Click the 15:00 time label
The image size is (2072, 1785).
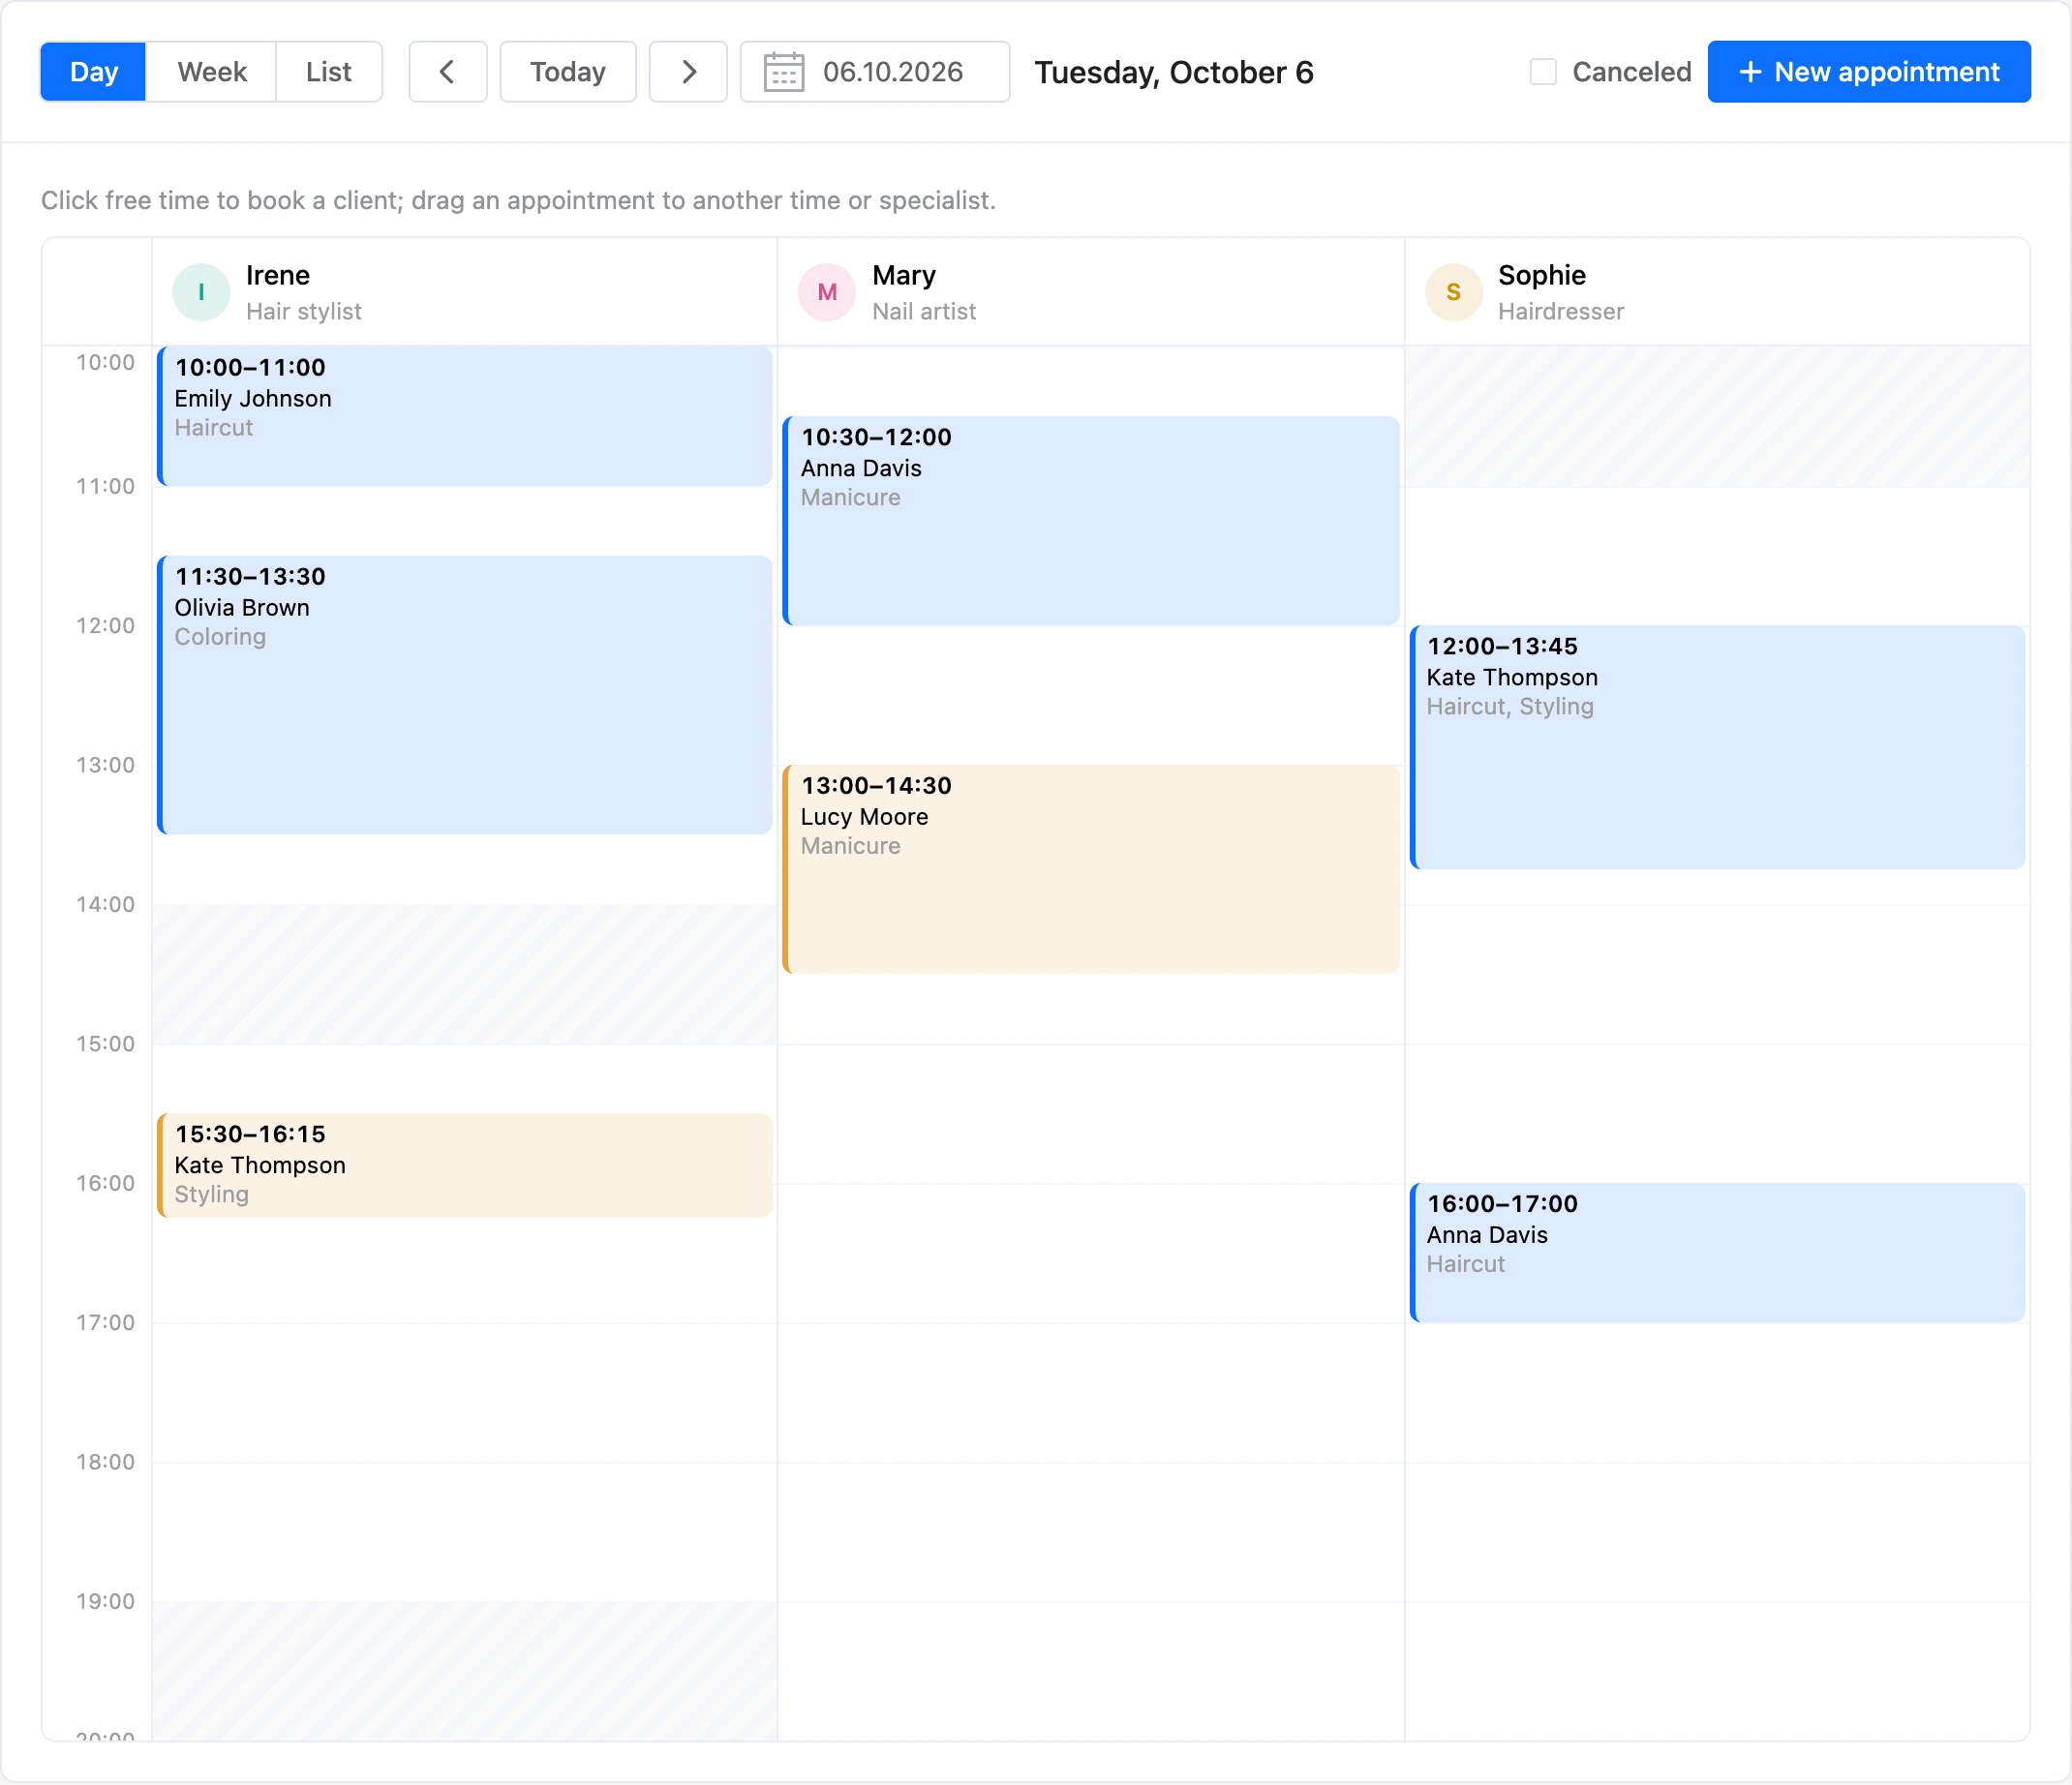(x=105, y=1043)
